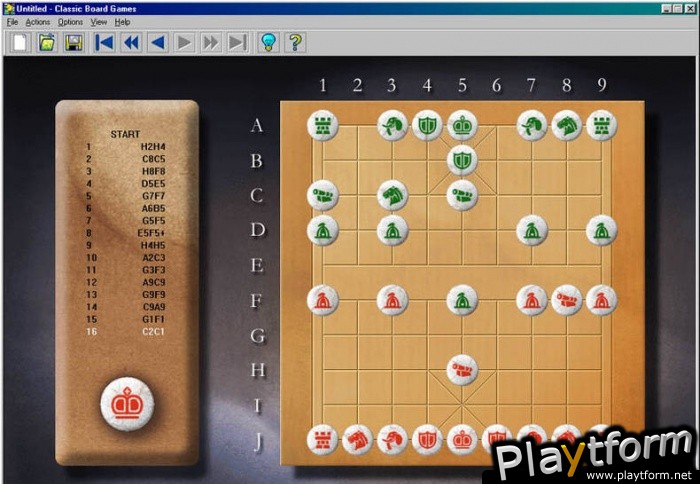This screenshot has width=700, height=484.
Task: Select green horse at A8
Action: [x=567, y=125]
